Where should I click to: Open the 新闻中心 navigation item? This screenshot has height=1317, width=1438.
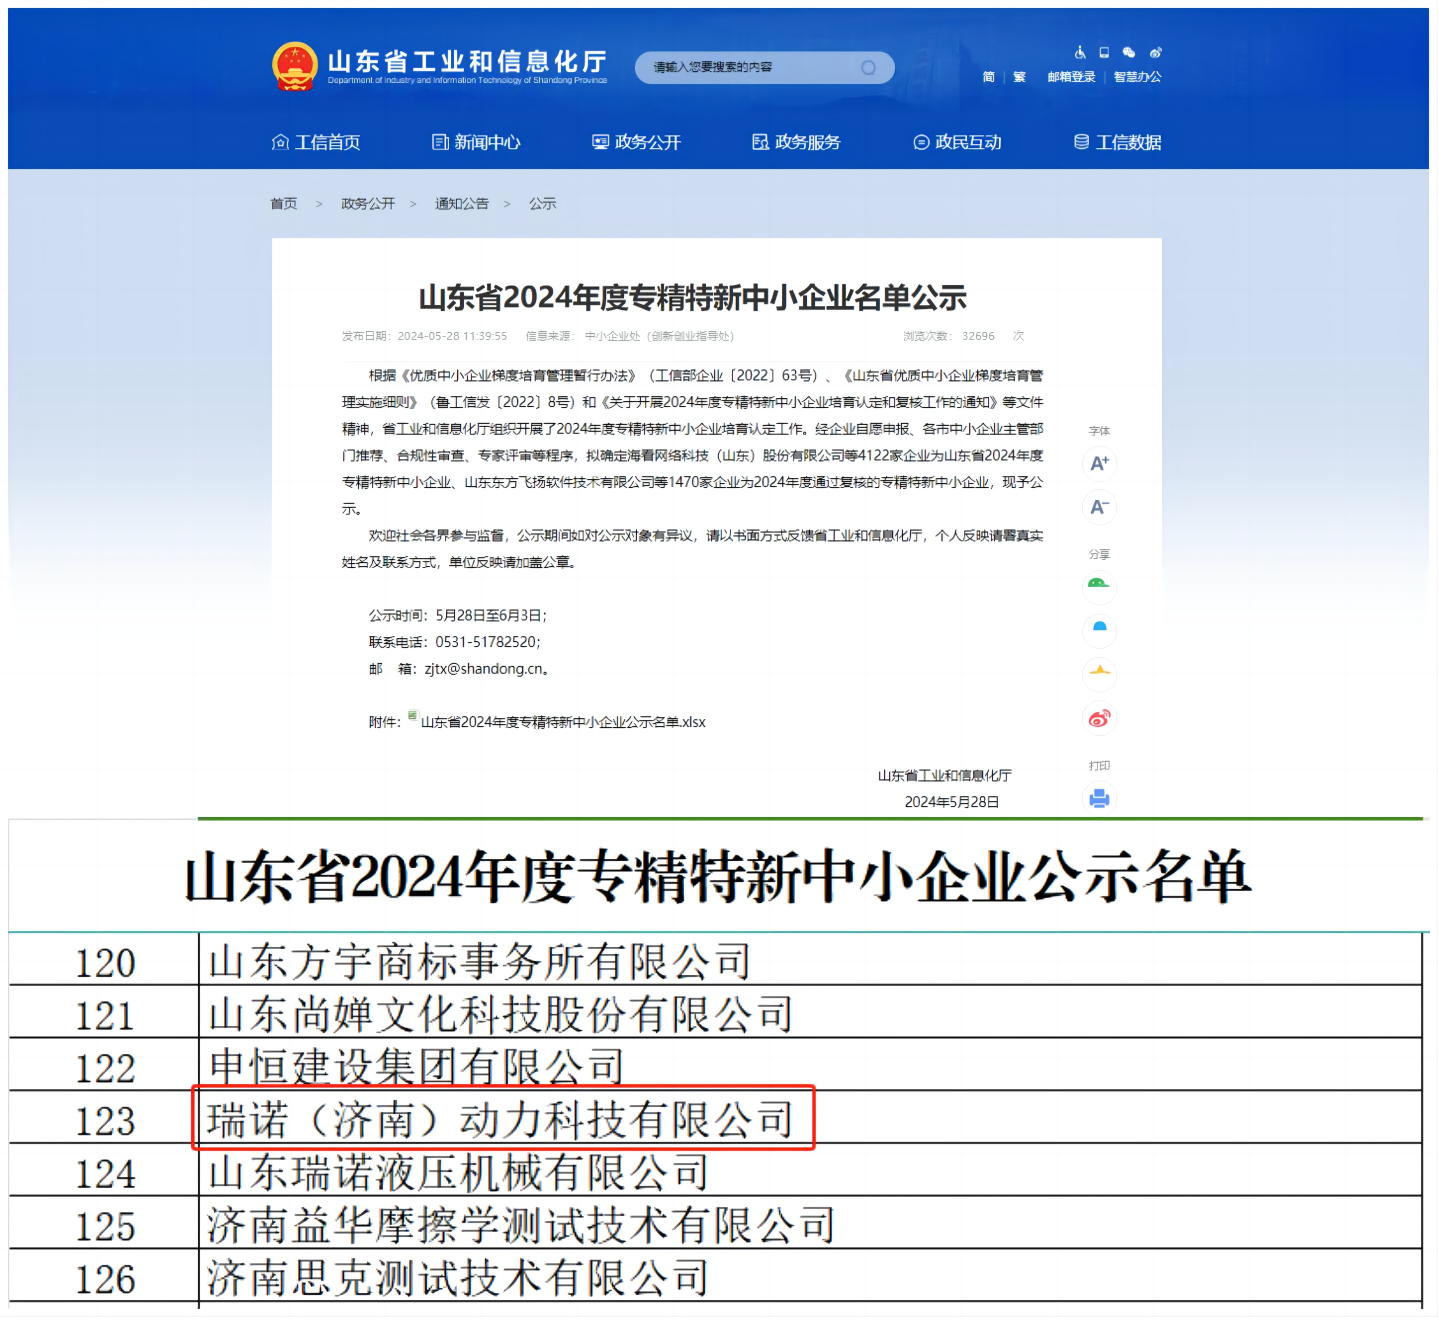[476, 142]
